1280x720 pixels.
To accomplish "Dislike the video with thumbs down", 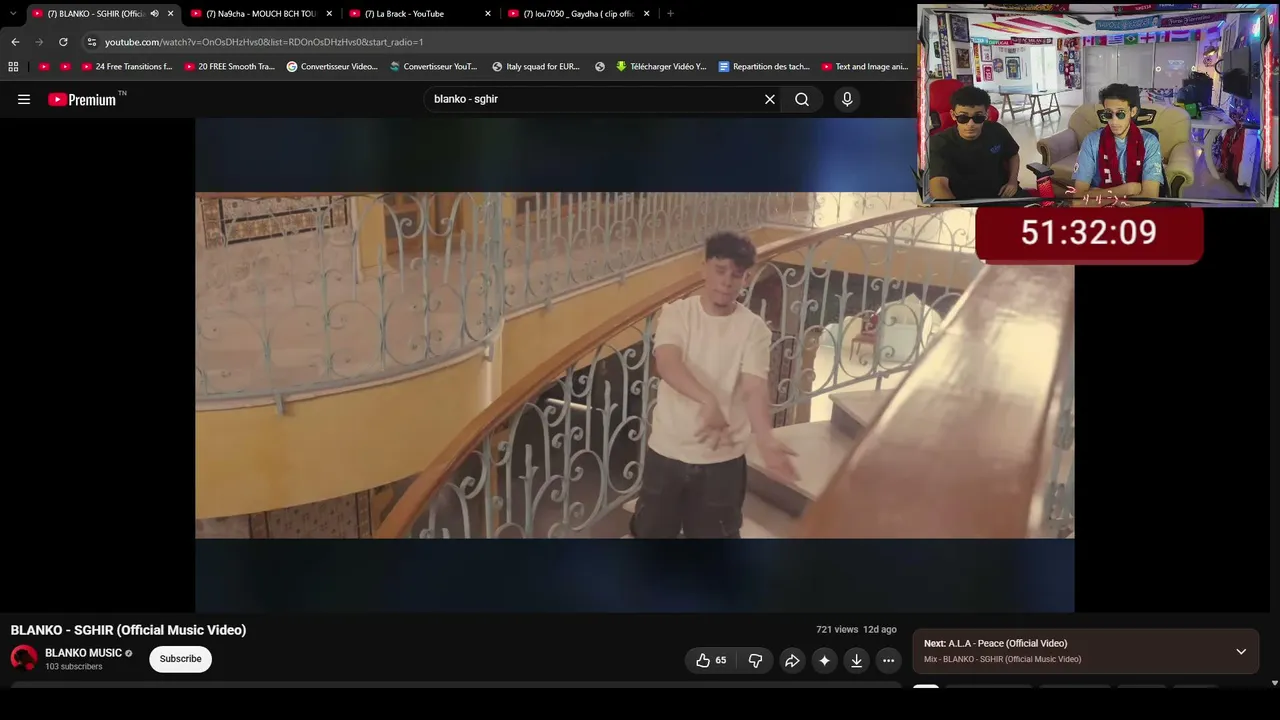I will click(755, 660).
